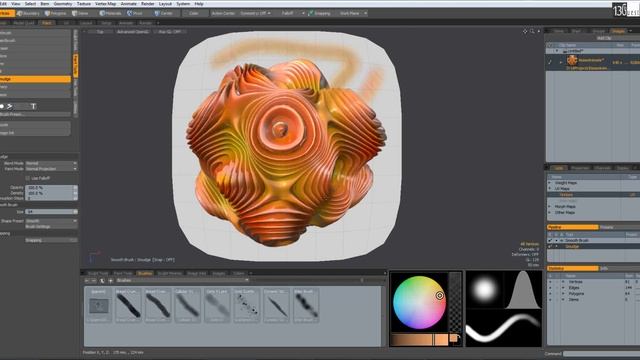640x360 pixels.
Task: Click the Advanced OpenGL viewport button
Action: (x=133, y=31)
